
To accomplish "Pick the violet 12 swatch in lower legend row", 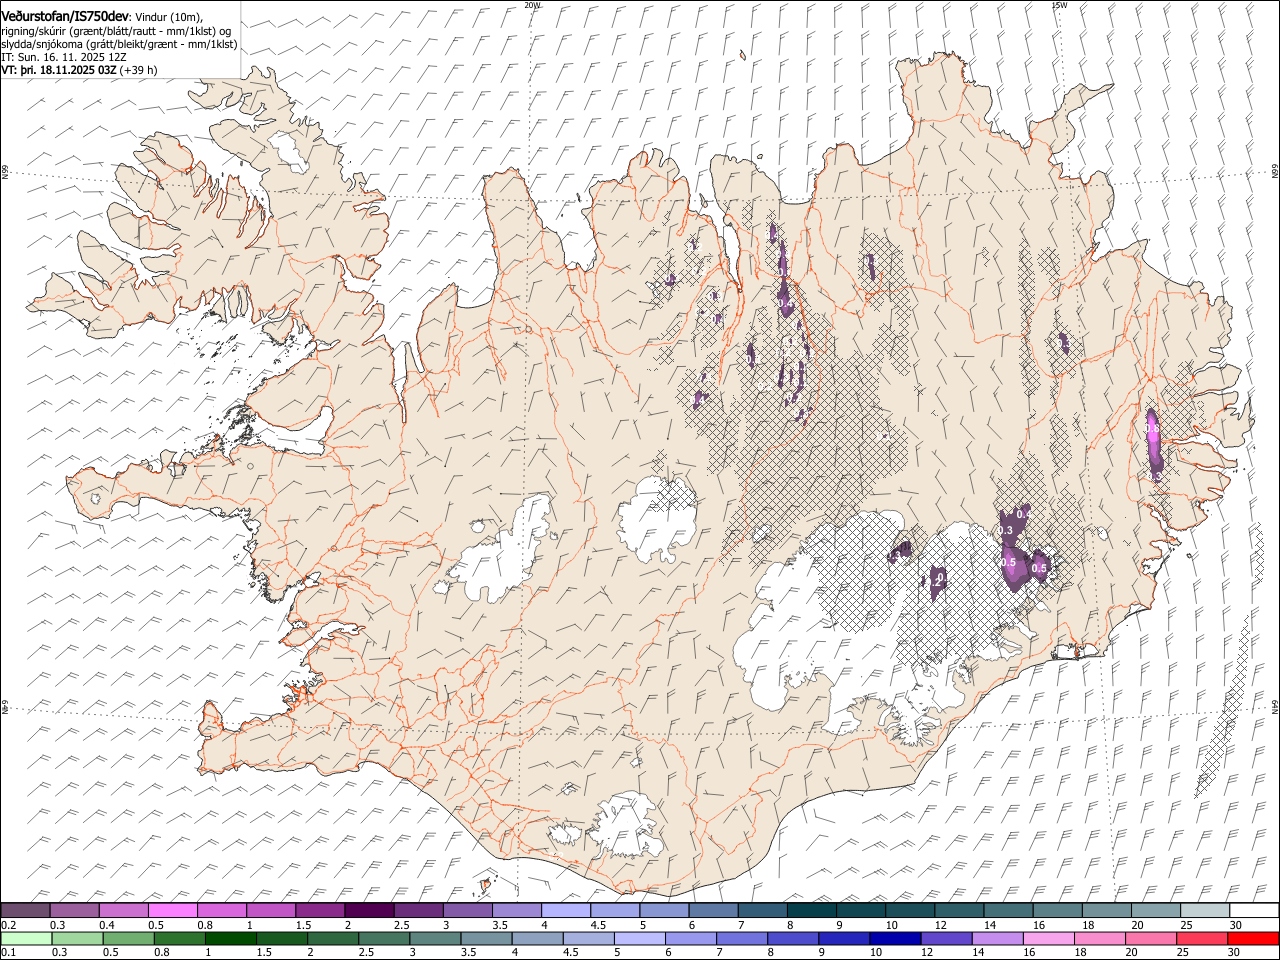I will (x=945, y=939).
